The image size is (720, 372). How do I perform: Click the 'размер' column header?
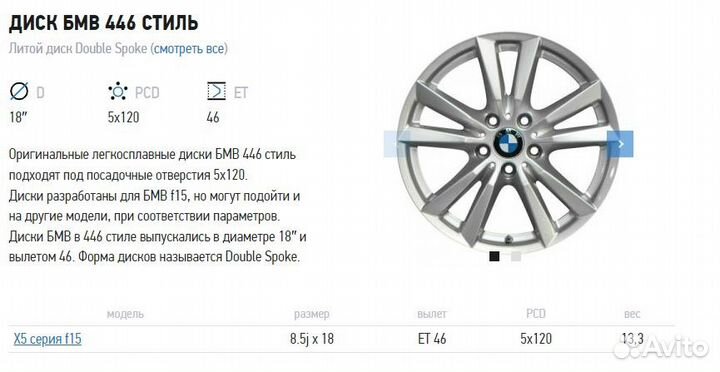312,314
